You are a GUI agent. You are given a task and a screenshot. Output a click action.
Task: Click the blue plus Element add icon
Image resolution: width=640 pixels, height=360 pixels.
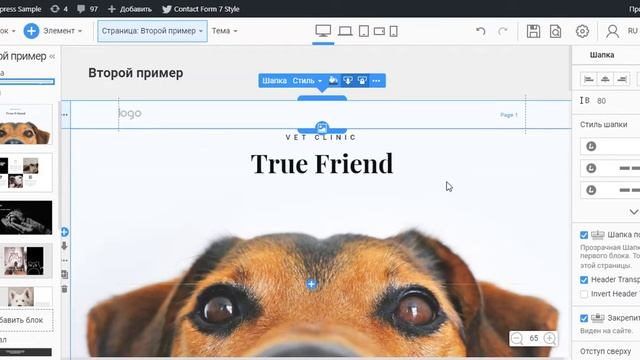click(31, 31)
